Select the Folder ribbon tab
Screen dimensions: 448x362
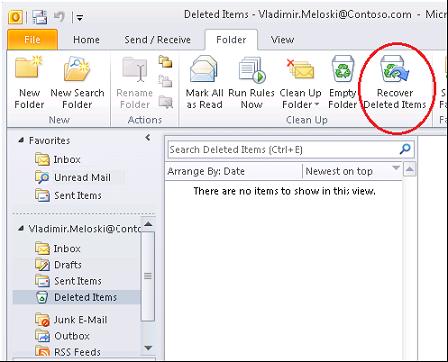click(231, 40)
